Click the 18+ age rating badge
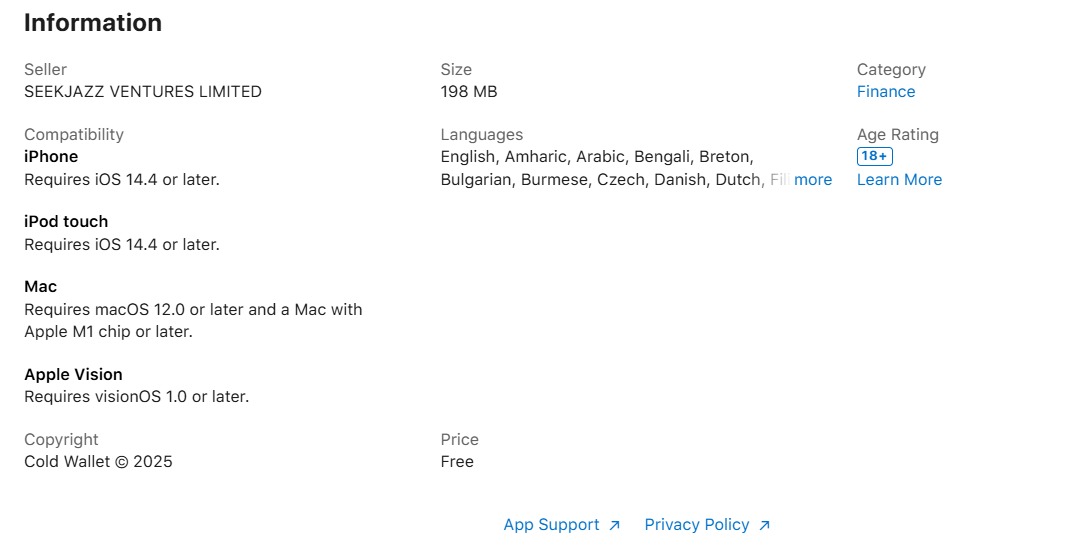 tap(874, 157)
